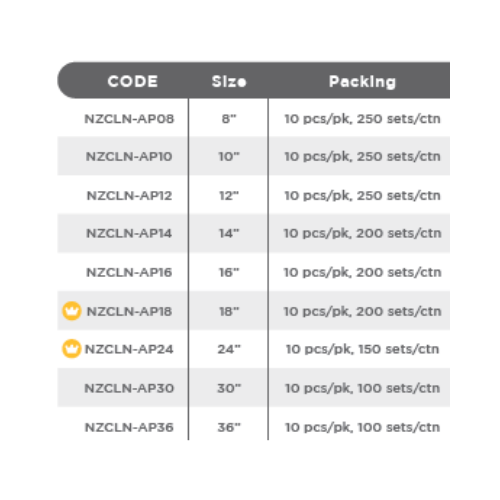
Task: Click product code NZCLN-AP30
Action: click(x=129, y=388)
